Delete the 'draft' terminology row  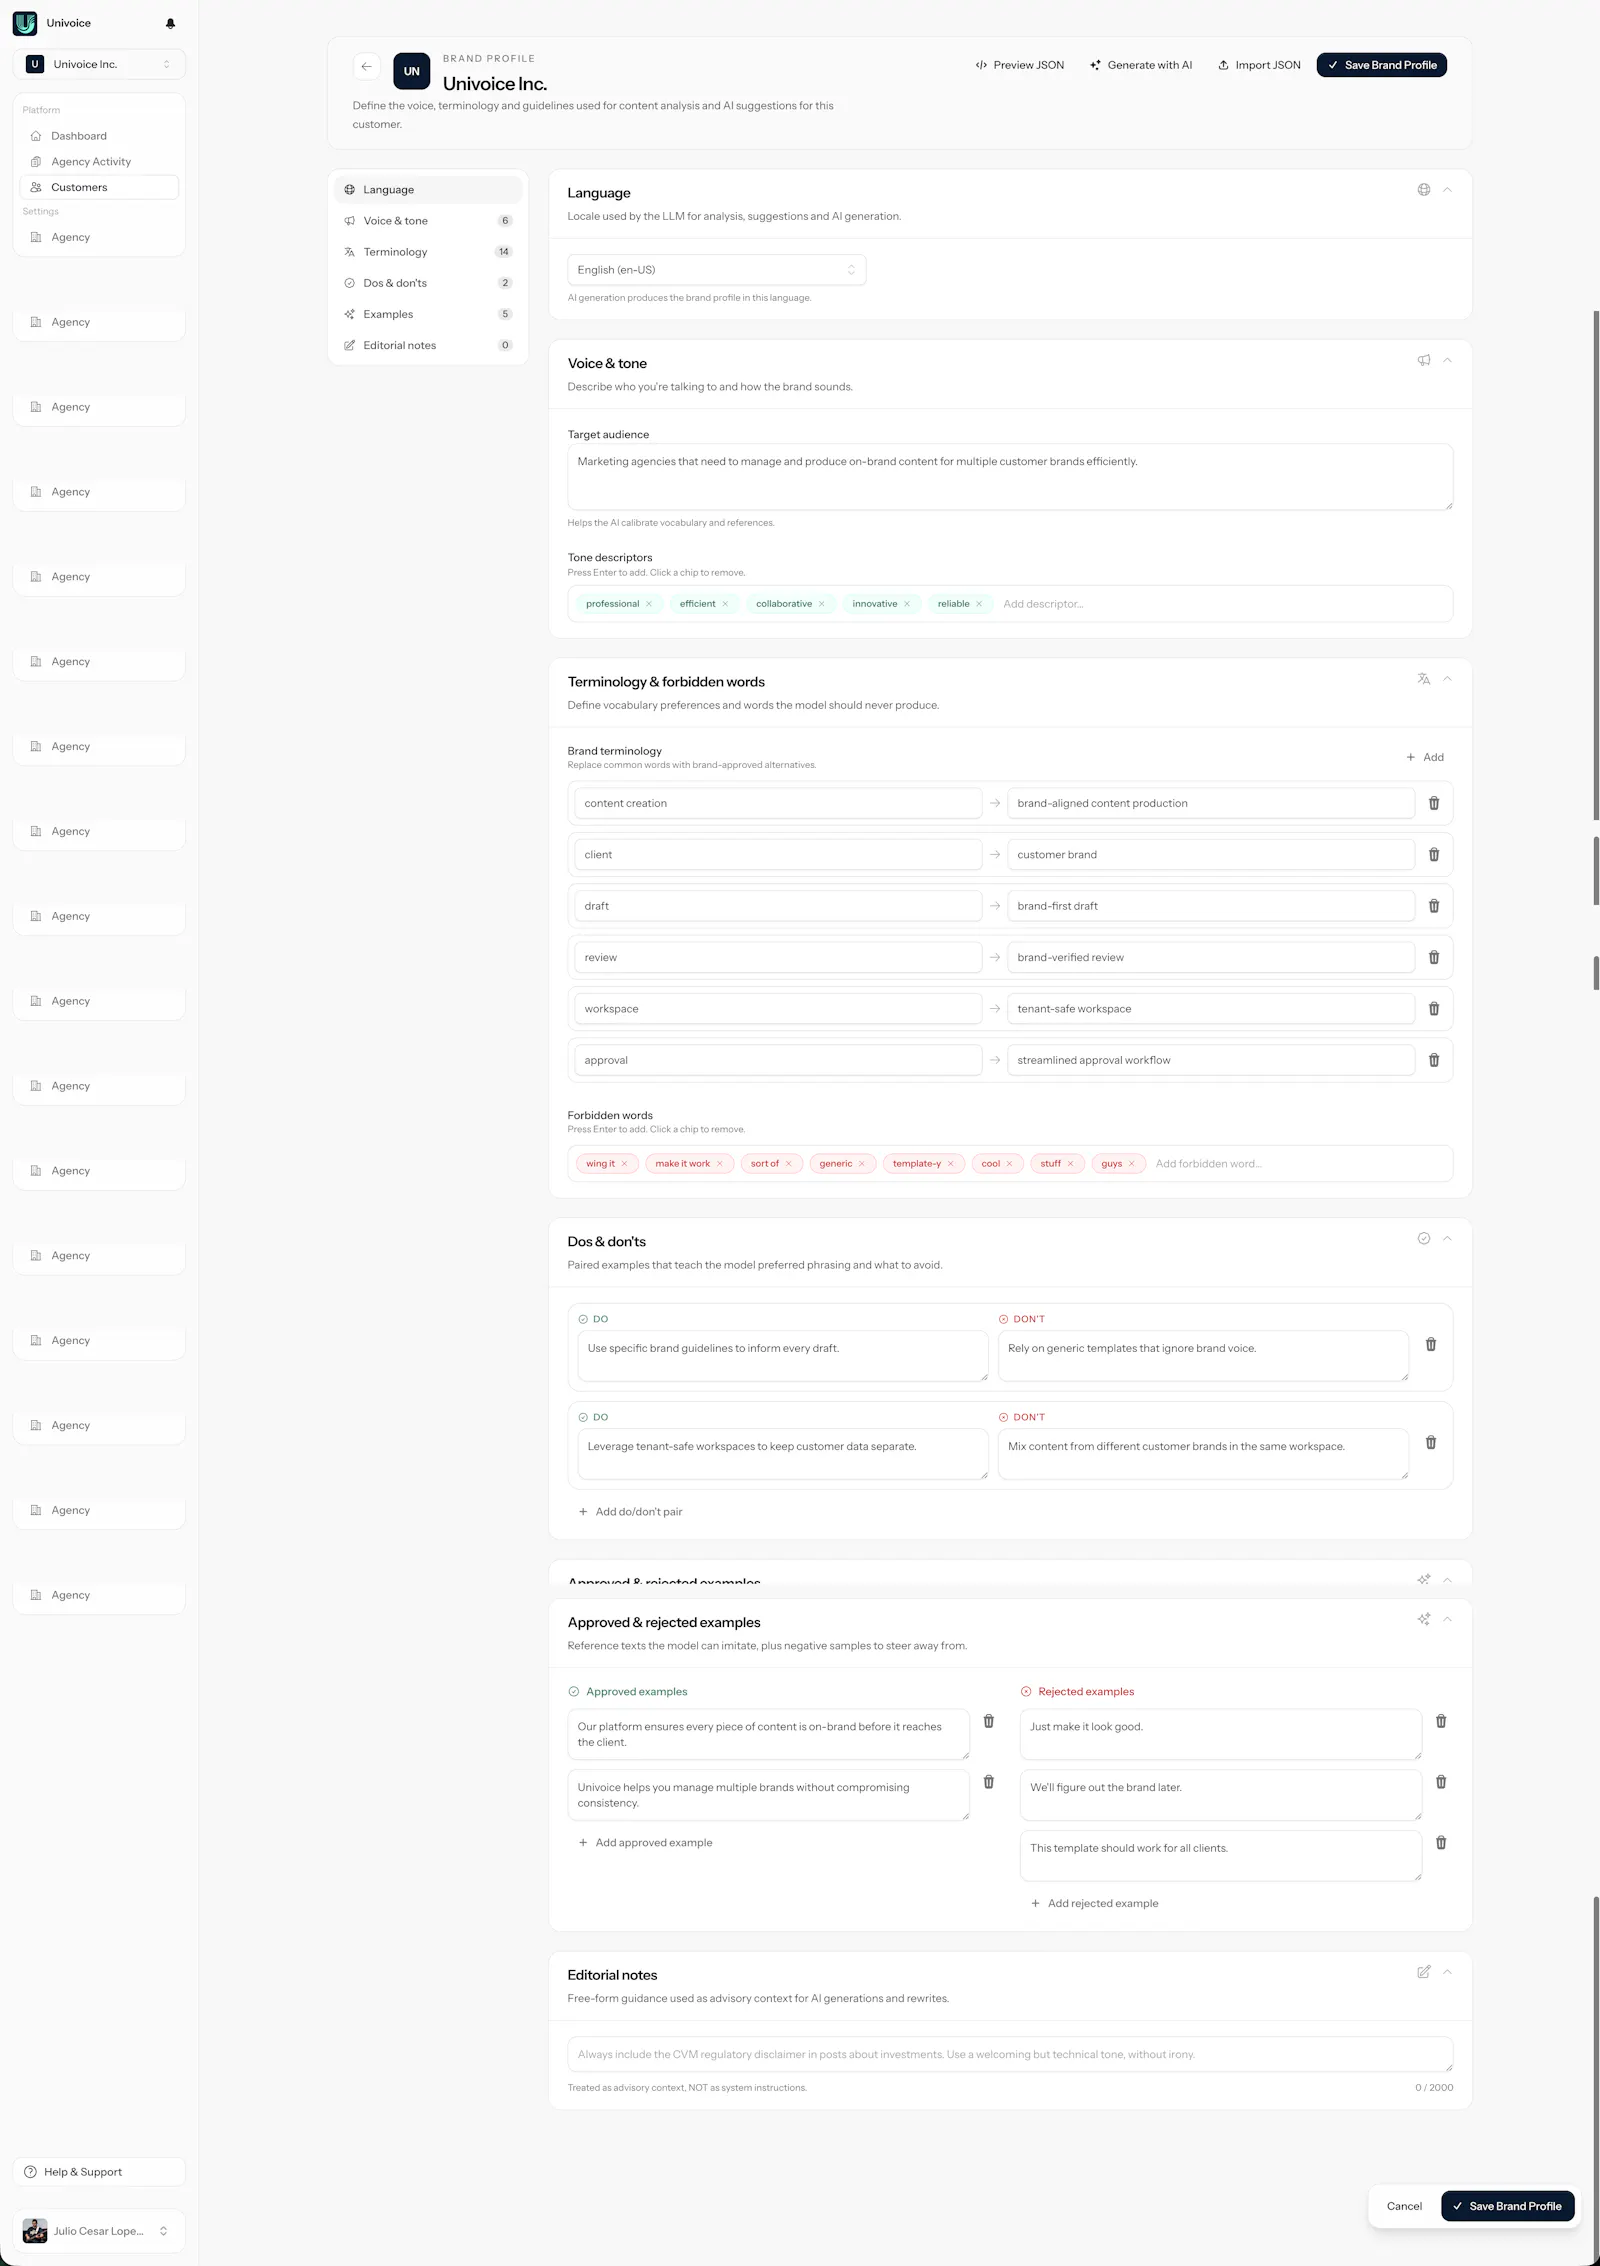[1434, 906]
